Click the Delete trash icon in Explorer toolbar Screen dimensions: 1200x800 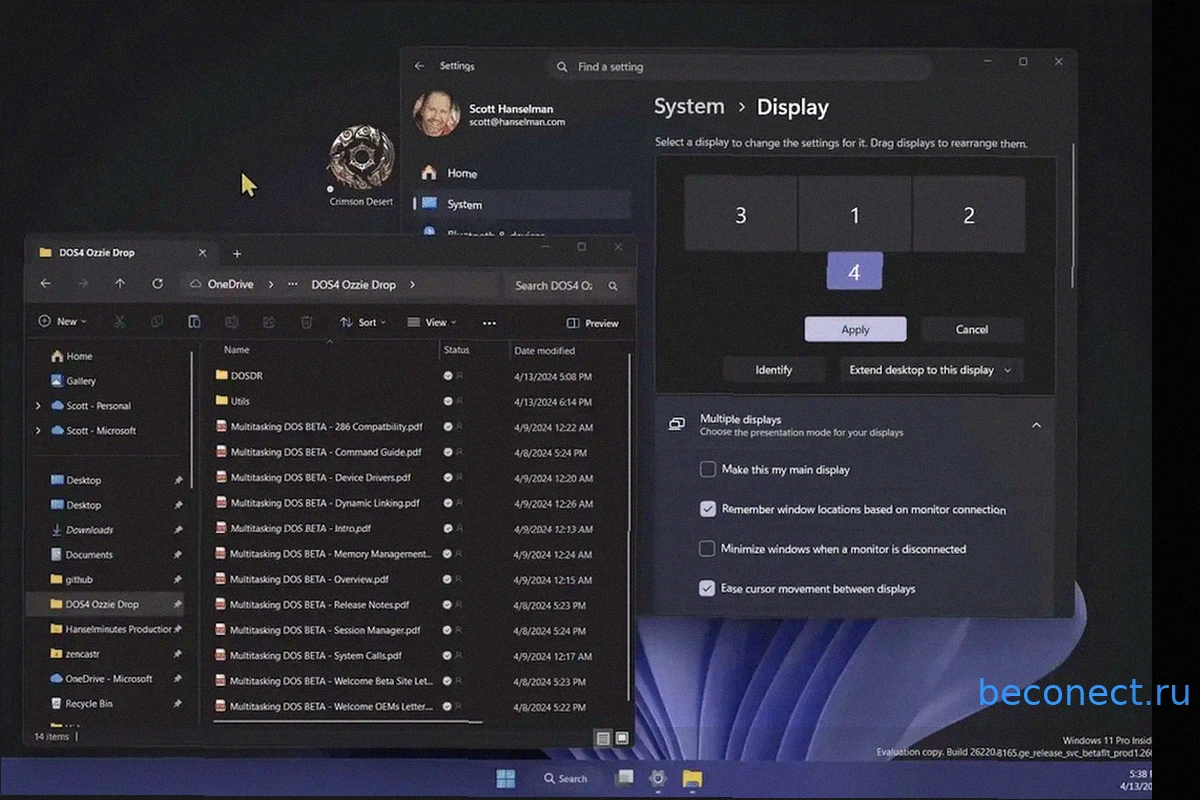coord(307,322)
